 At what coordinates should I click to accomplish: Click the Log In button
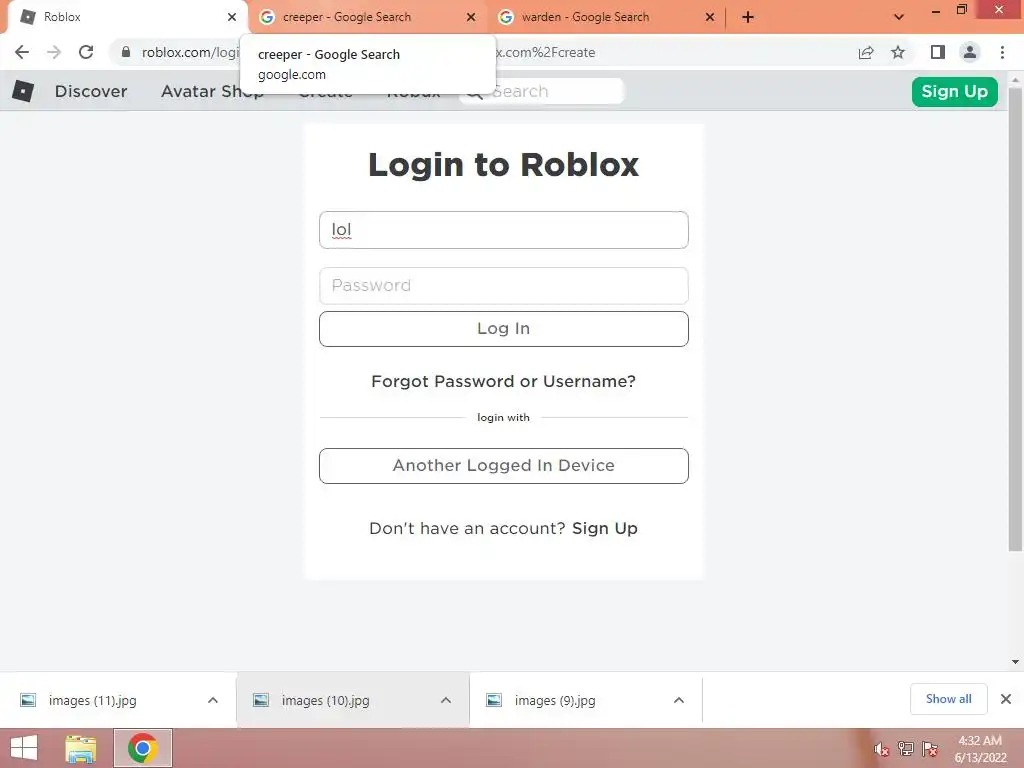(x=504, y=328)
